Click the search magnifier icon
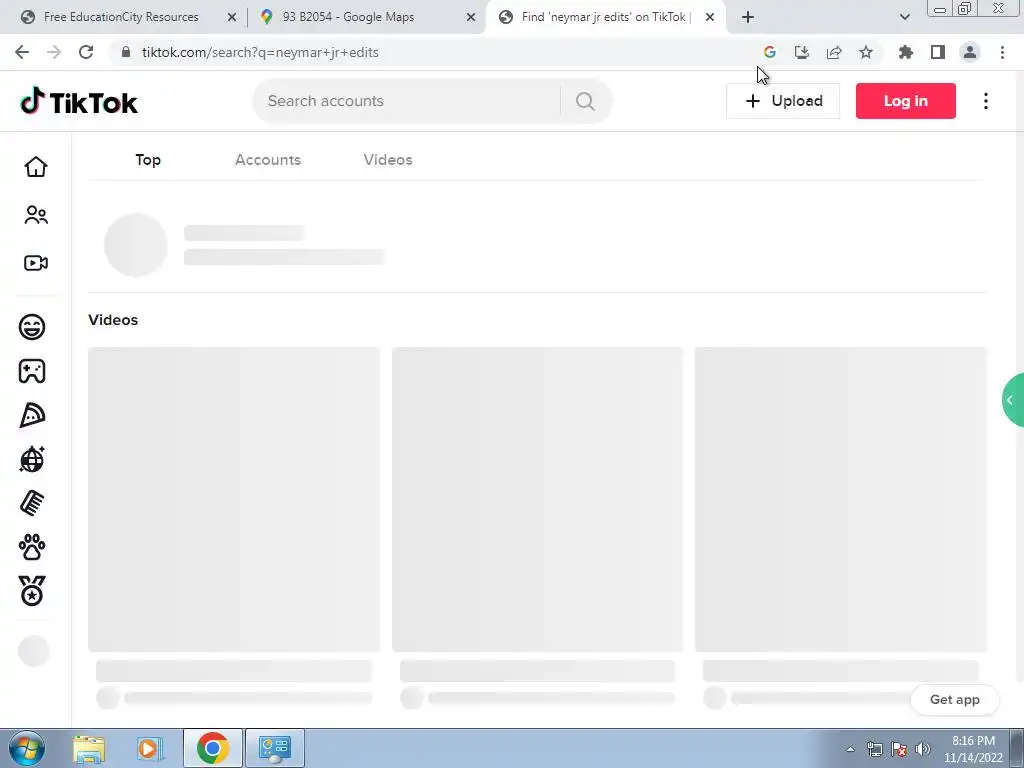Image resolution: width=1024 pixels, height=768 pixels. point(585,101)
